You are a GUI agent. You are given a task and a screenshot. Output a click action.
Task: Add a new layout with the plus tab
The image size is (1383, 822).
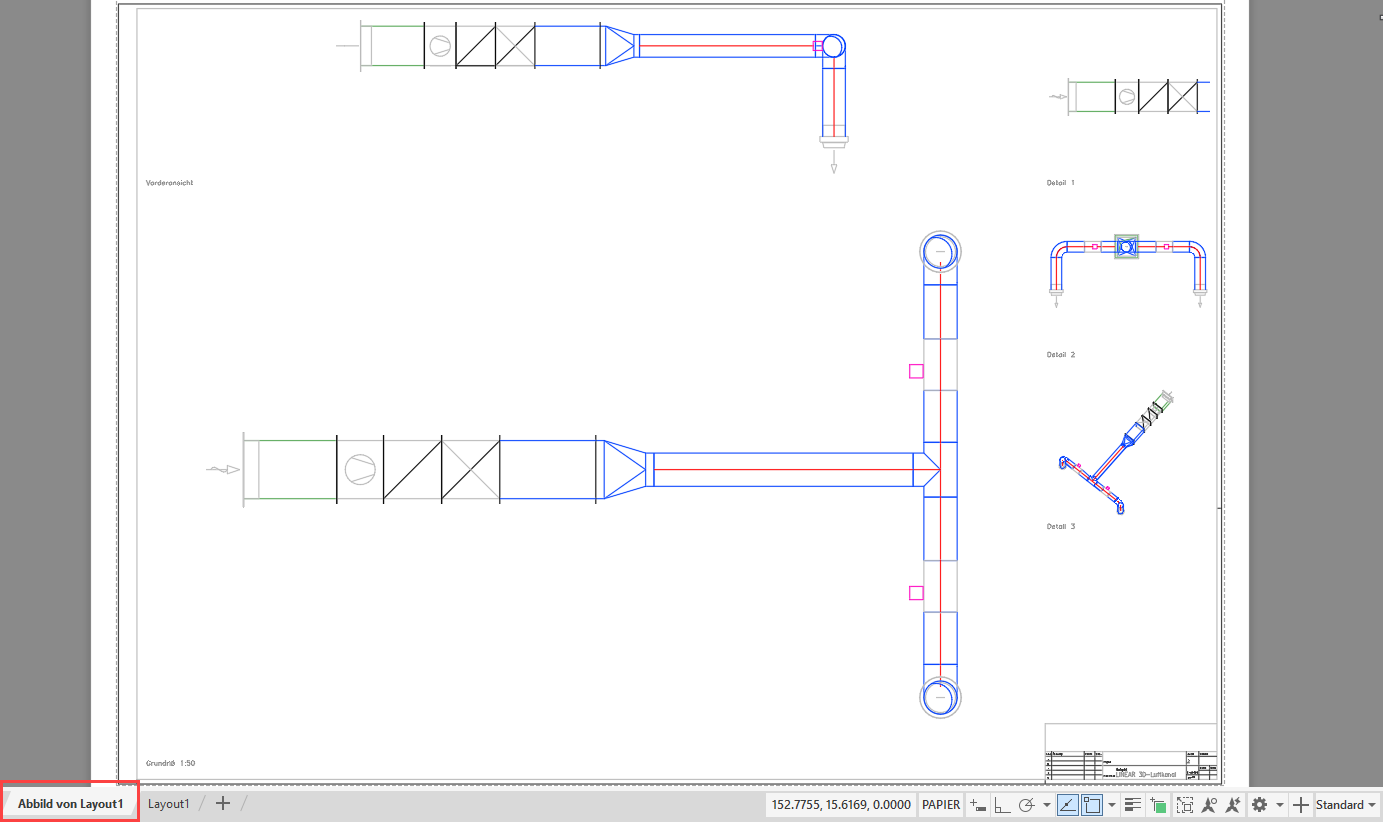click(x=223, y=804)
